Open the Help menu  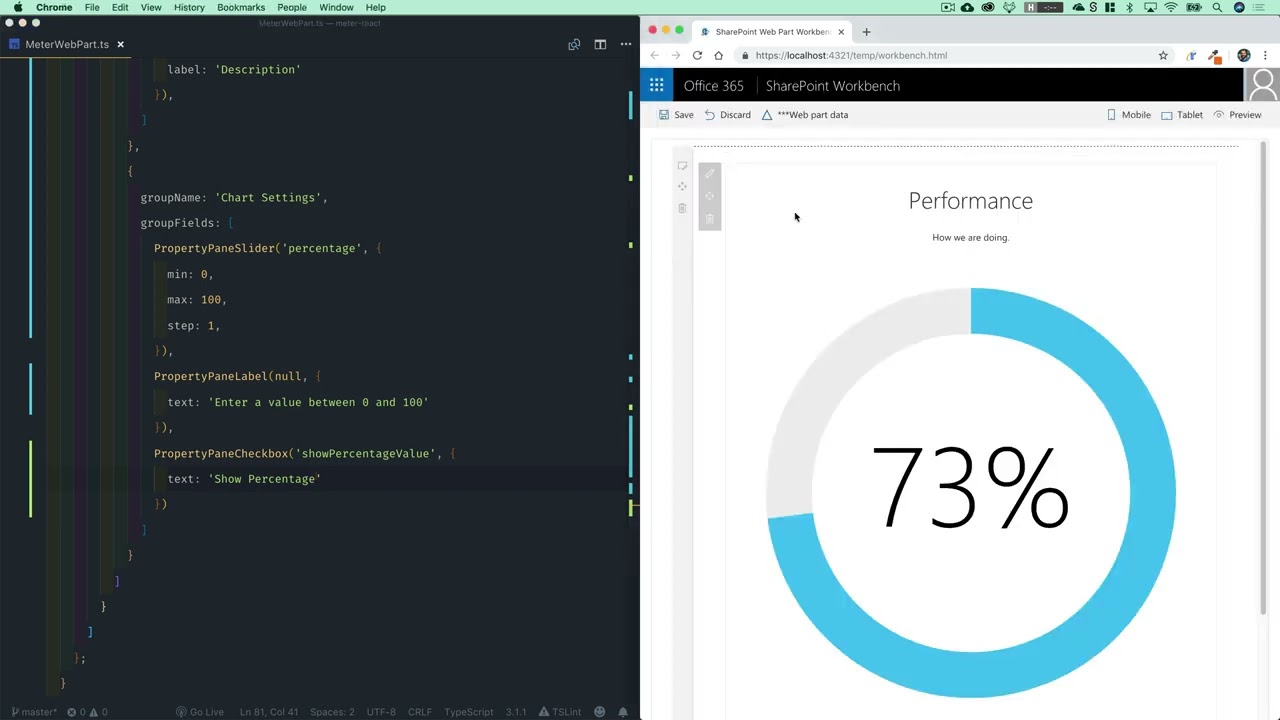(x=376, y=7)
